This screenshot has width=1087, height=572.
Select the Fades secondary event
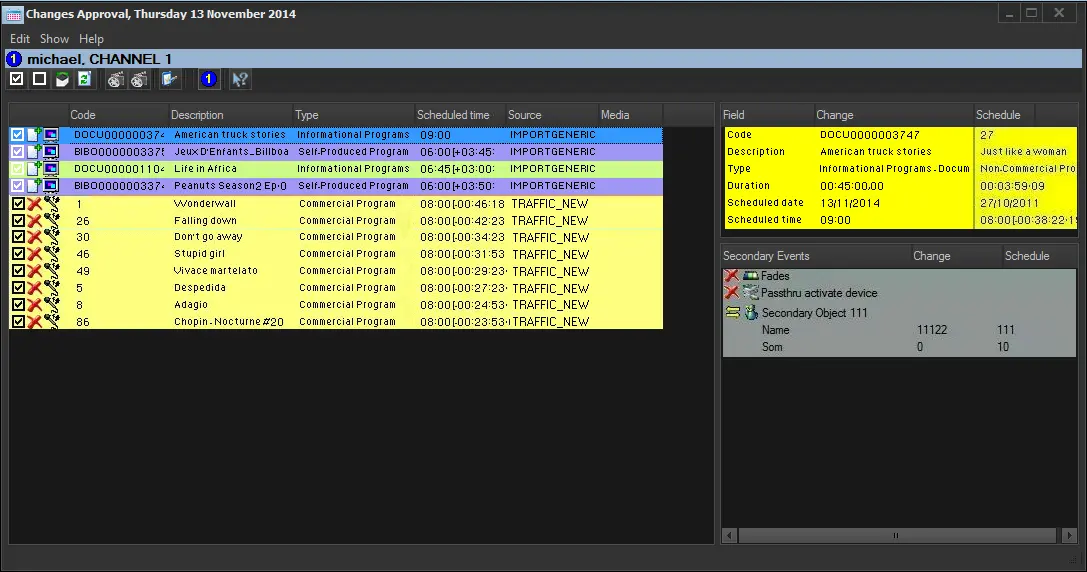pos(775,276)
